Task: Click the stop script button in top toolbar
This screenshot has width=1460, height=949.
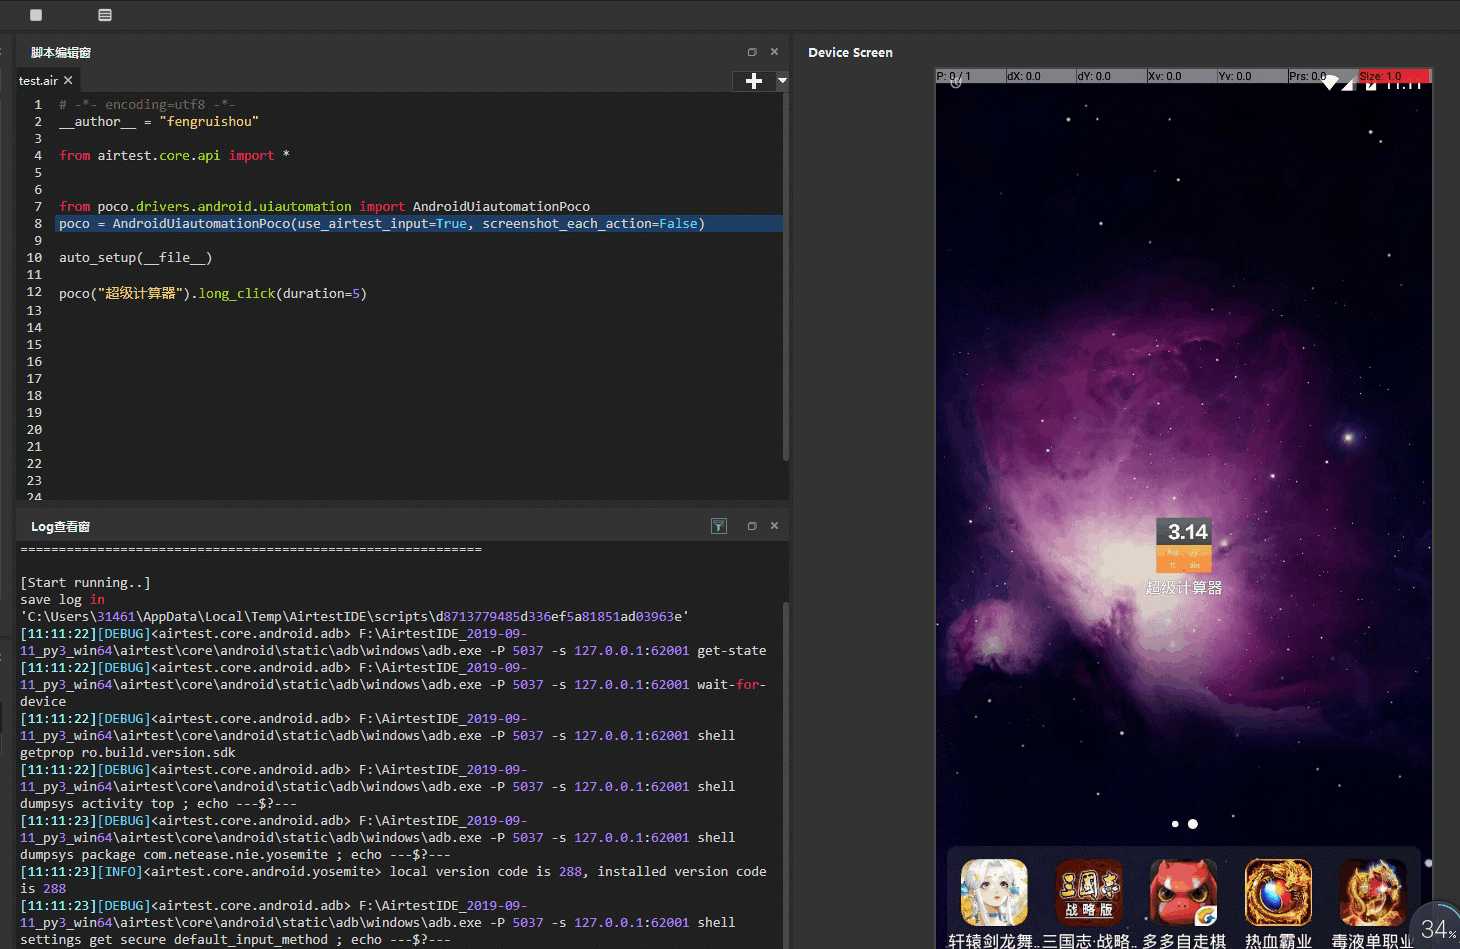Action: pos(36,15)
